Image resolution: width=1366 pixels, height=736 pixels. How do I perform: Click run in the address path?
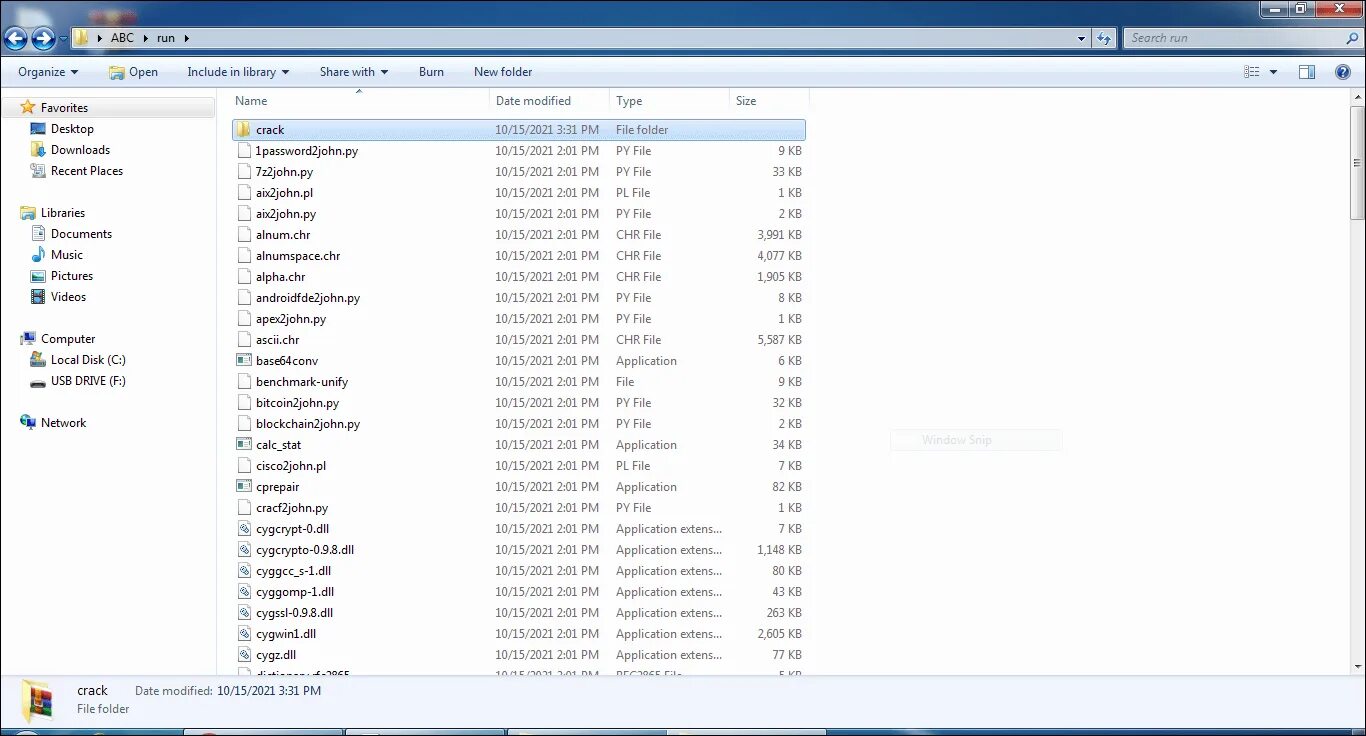pos(166,38)
